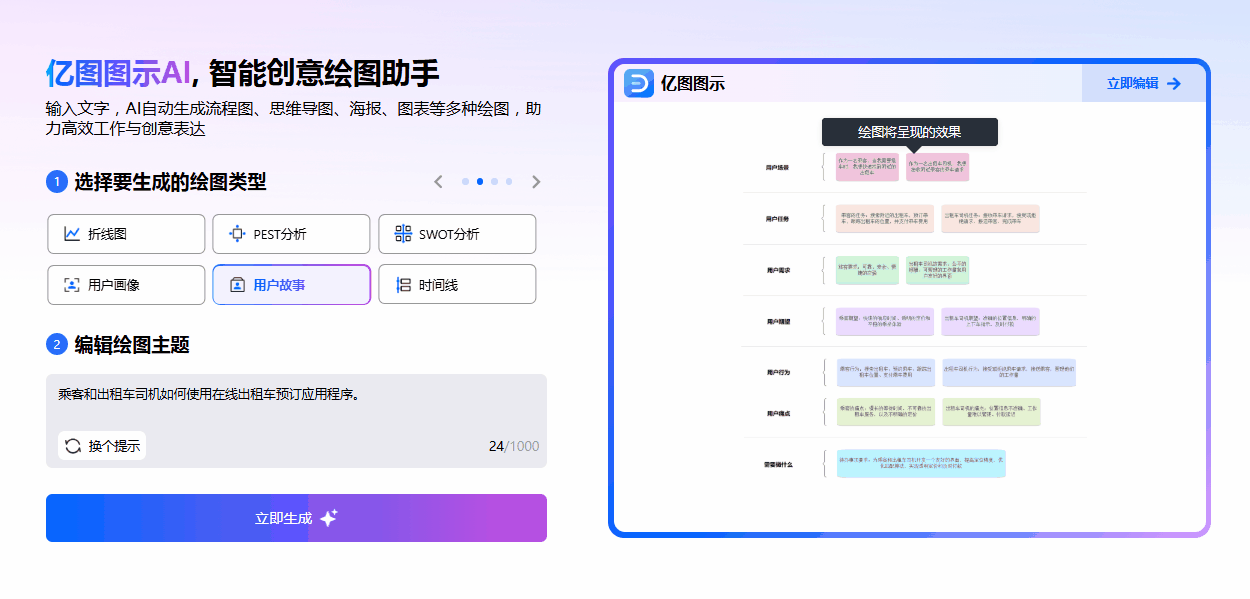The width and height of the screenshot is (1250, 599).
Task: Click the subtitle starting with 输入文字
Action: pos(294,118)
